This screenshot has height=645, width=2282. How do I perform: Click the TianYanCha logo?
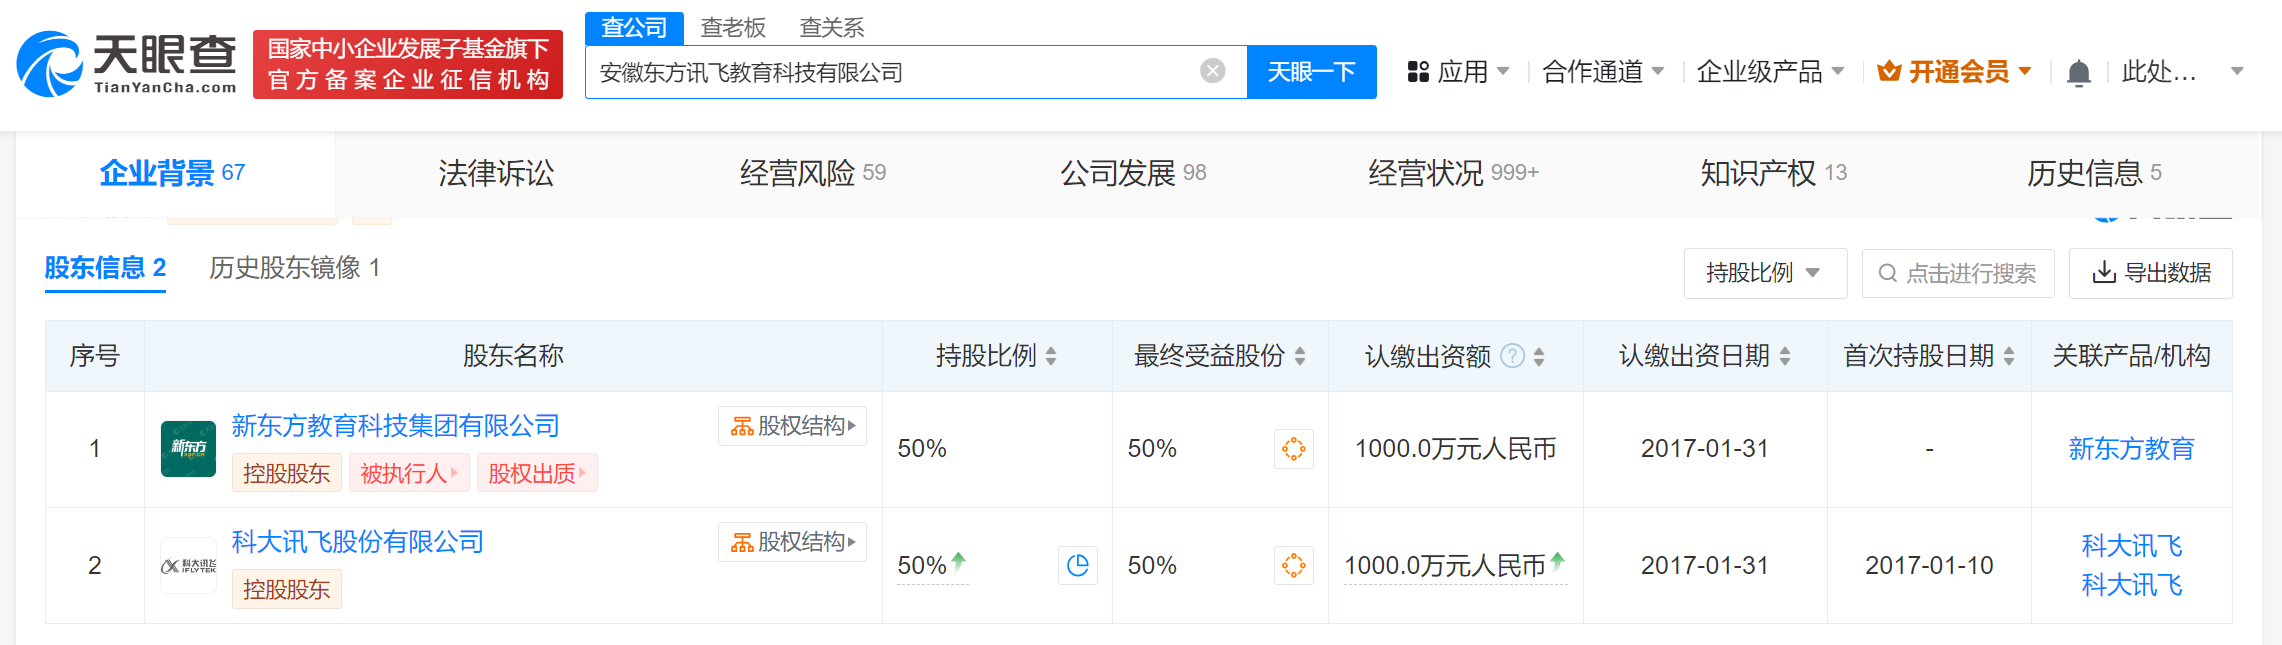(x=127, y=64)
